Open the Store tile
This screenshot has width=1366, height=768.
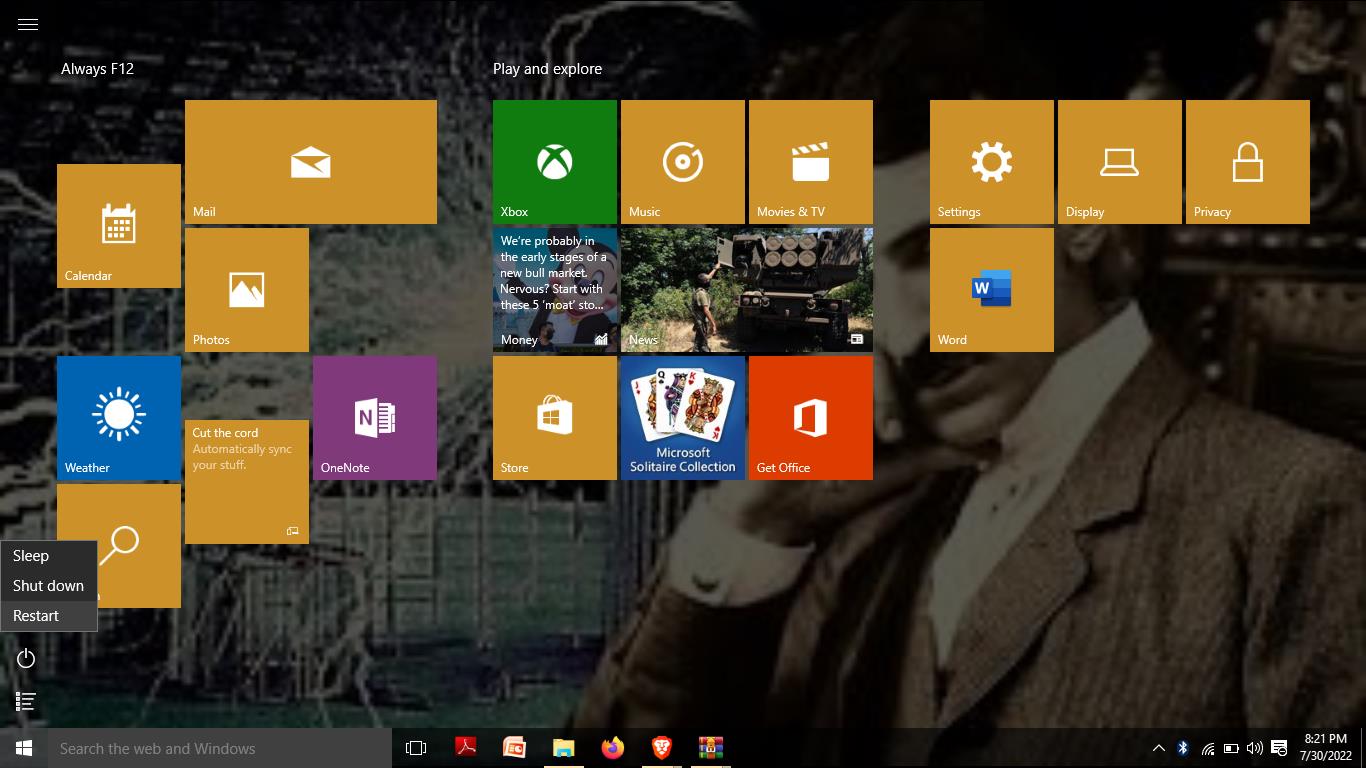coord(555,418)
